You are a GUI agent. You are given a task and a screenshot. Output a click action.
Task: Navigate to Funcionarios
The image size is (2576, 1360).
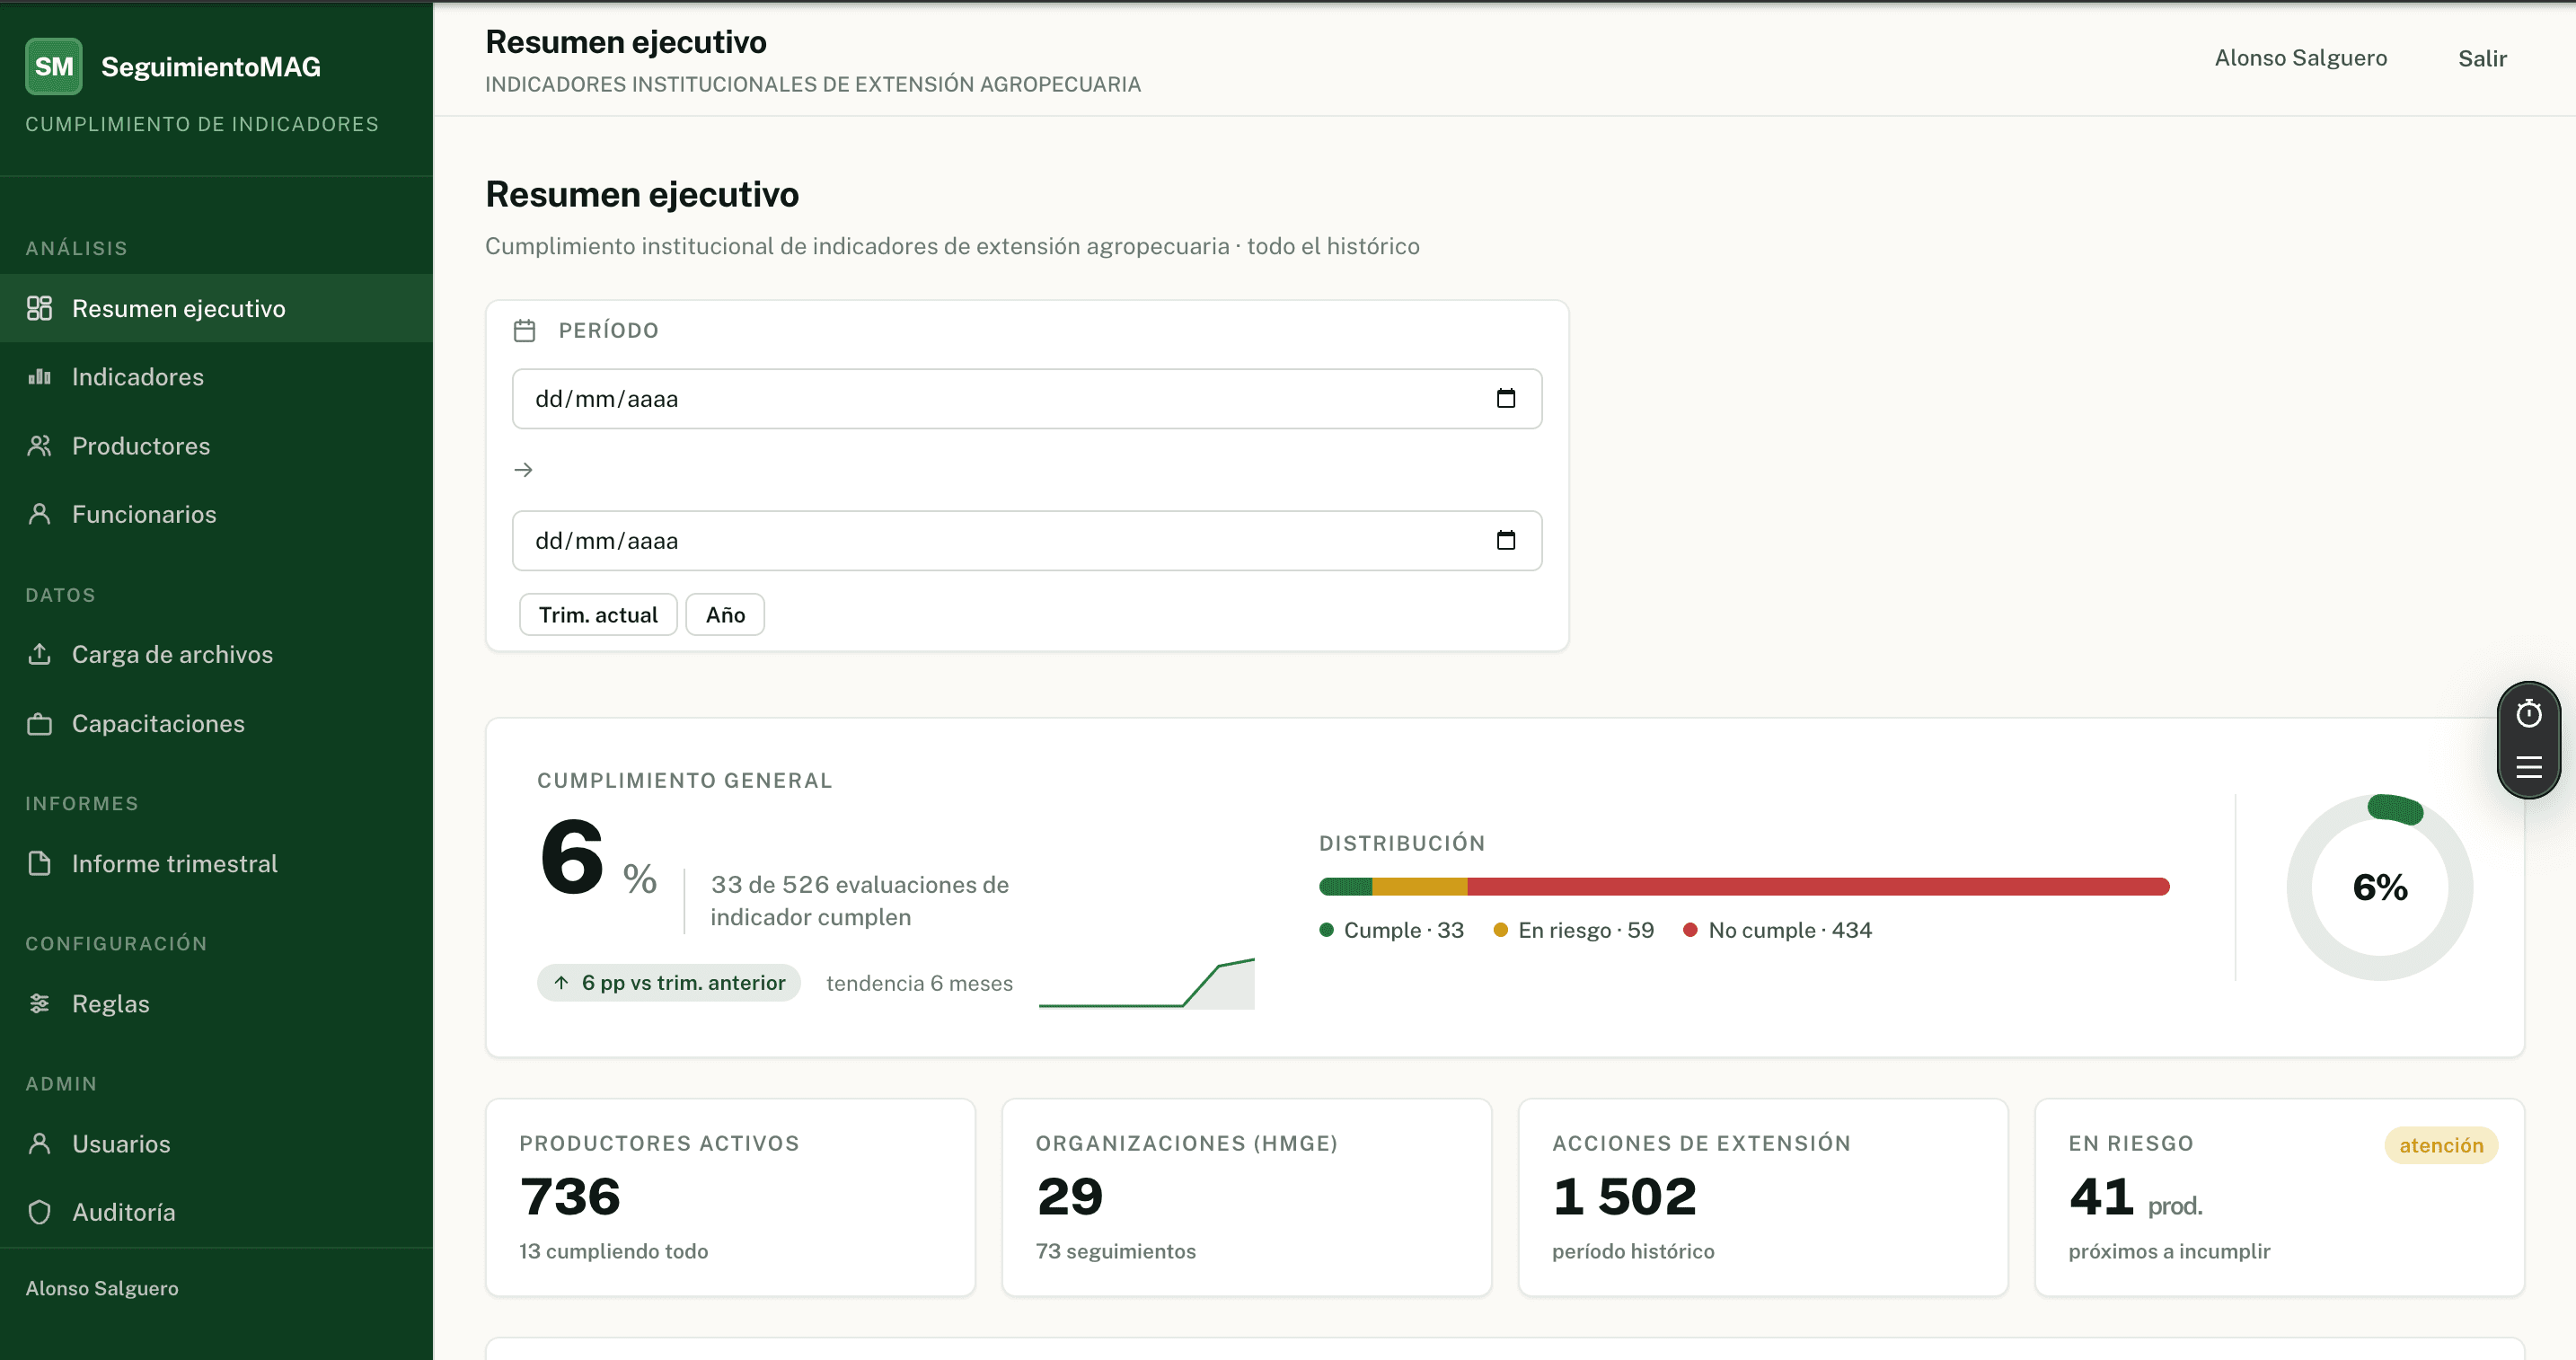tap(216, 514)
